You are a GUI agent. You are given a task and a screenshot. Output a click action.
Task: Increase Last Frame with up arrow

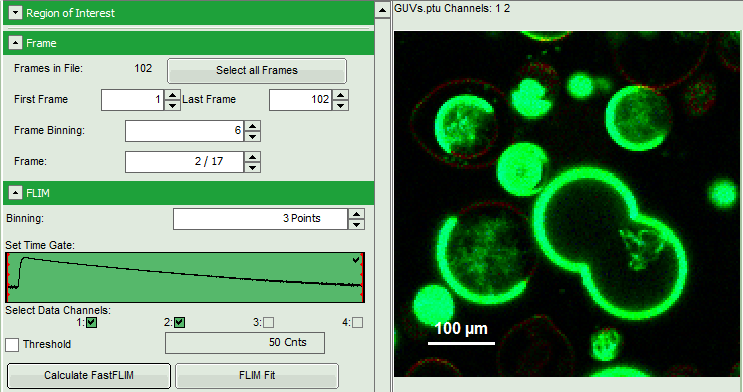340,95
